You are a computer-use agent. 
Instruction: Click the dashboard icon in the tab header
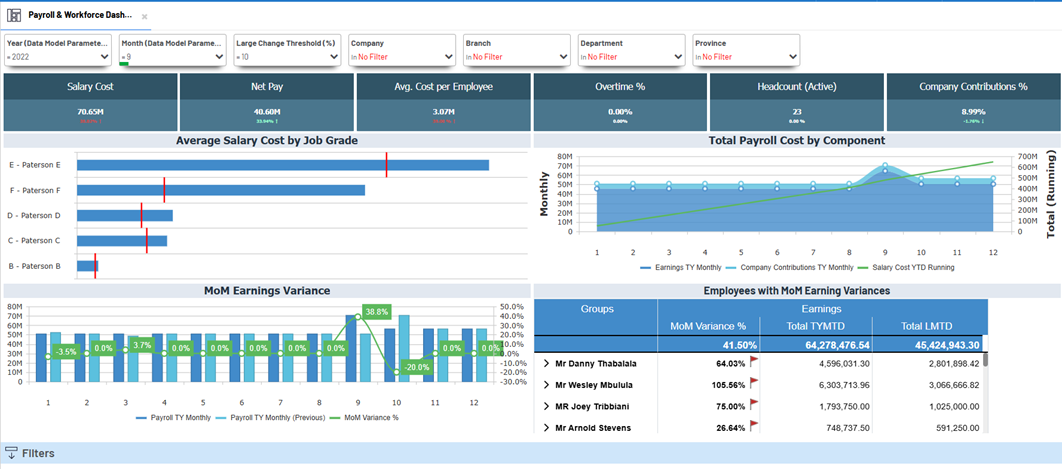[16, 16]
